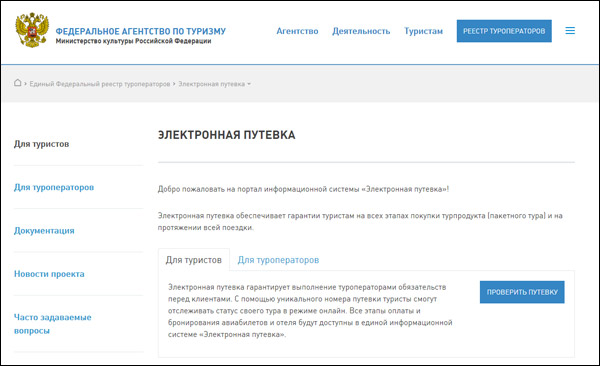Switch to the Для туроператоров tab
Viewport: 600px width, 366px height.
pos(278,260)
